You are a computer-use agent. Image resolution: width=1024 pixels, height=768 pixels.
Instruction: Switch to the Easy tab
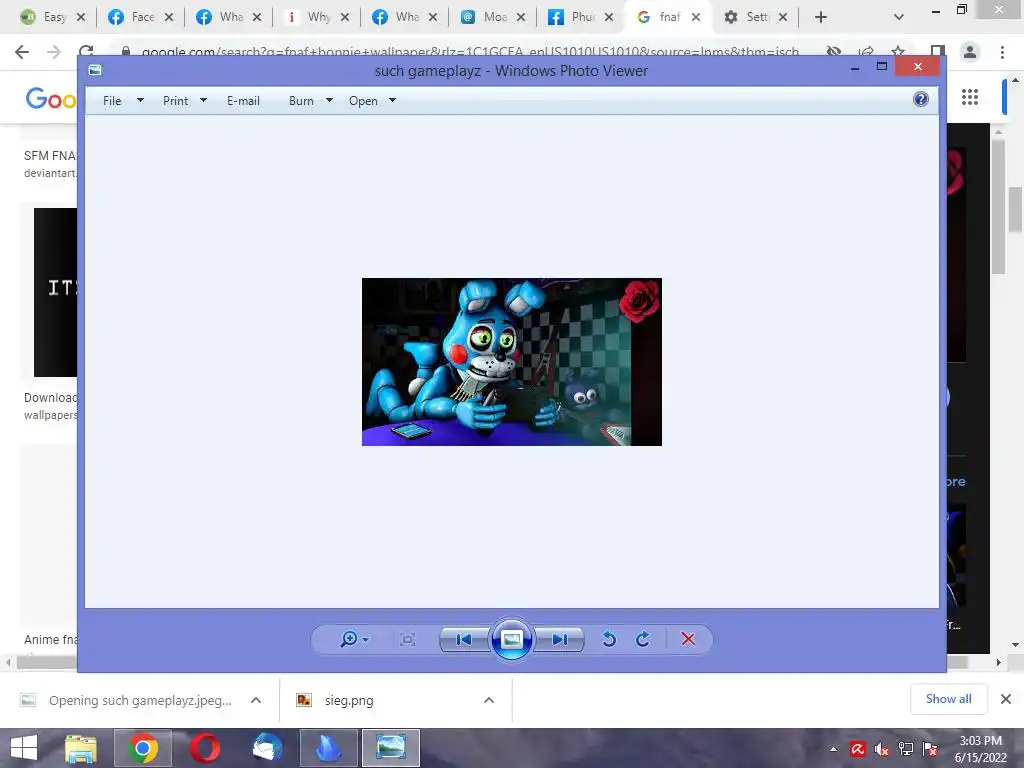(54, 17)
